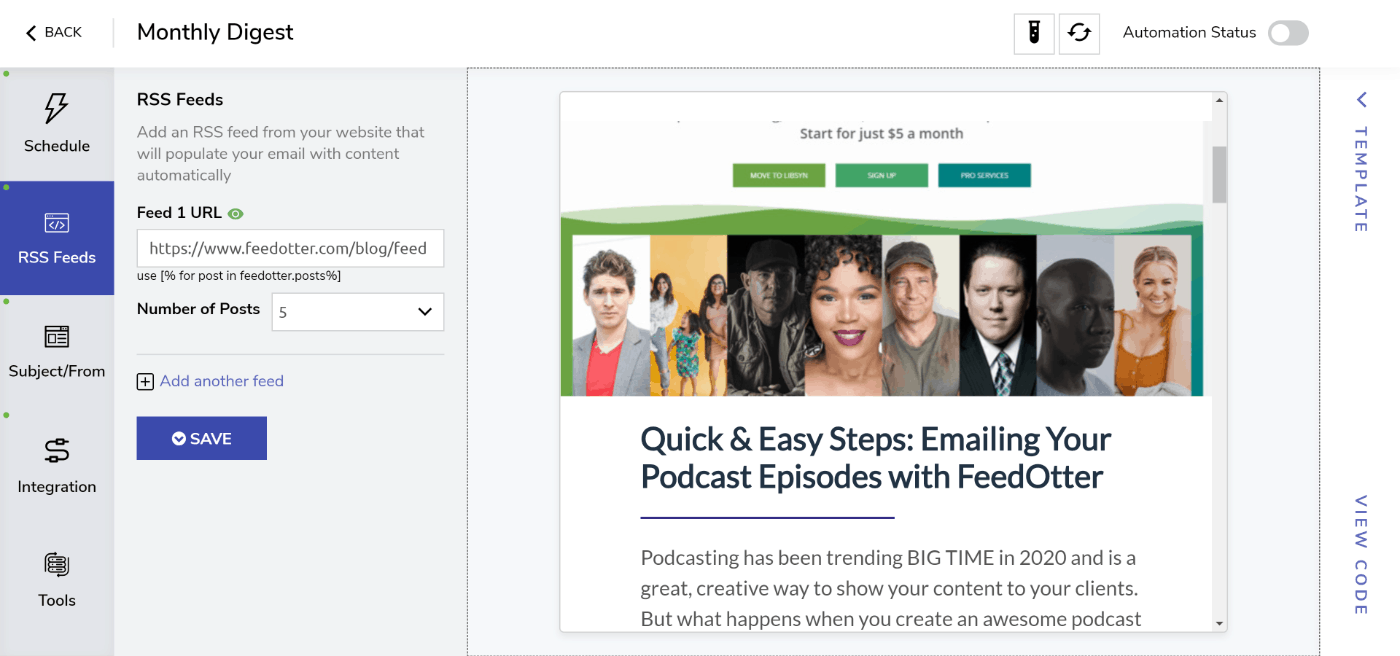Open the Subject/From section
The image size is (1400, 656).
click(x=57, y=352)
